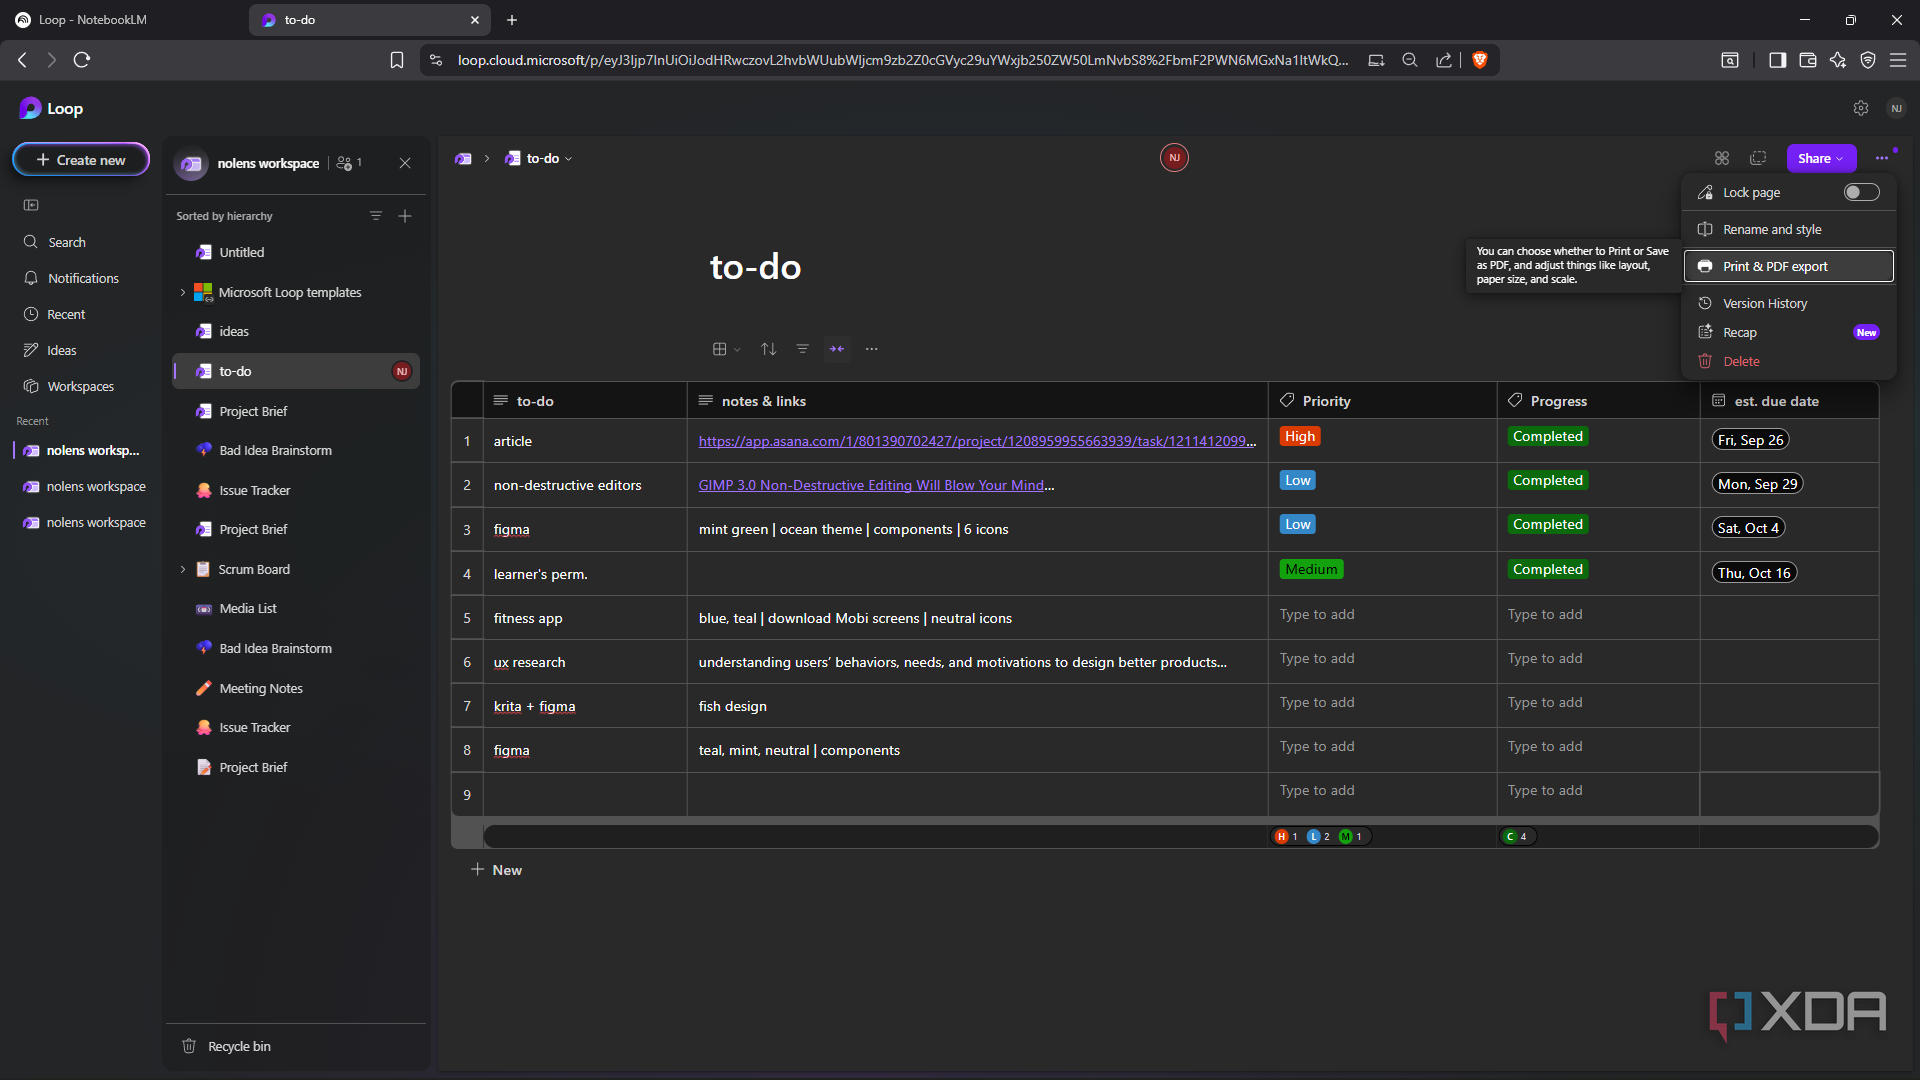Viewport: 1920px width, 1080px height.
Task: Collapse the sidebar panel icon
Action: click(x=31, y=205)
